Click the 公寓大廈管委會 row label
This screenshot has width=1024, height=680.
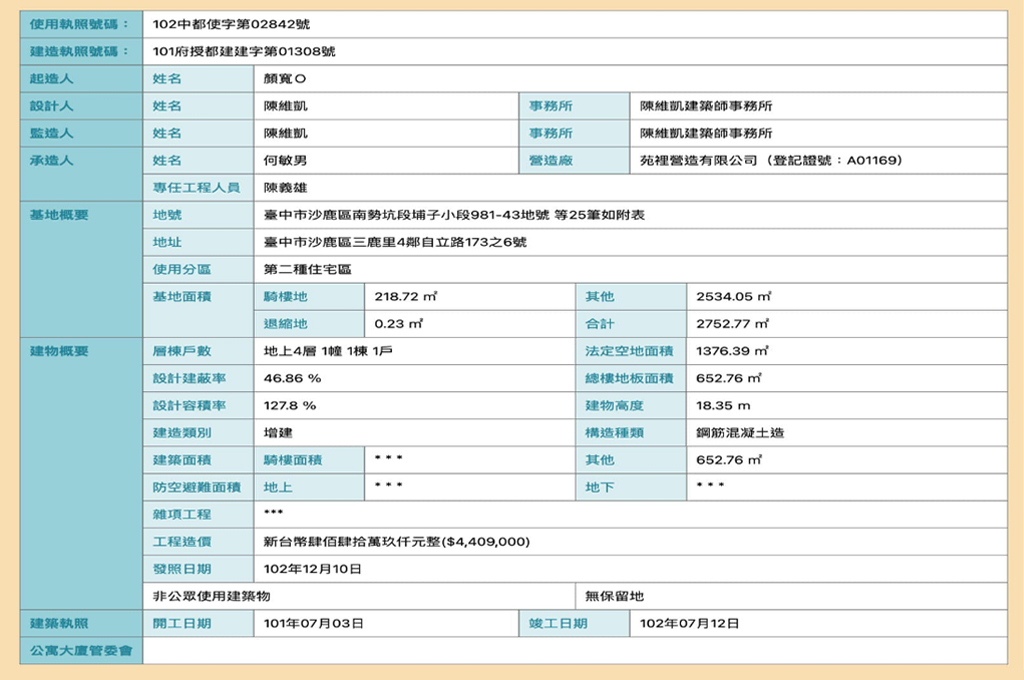[81, 651]
